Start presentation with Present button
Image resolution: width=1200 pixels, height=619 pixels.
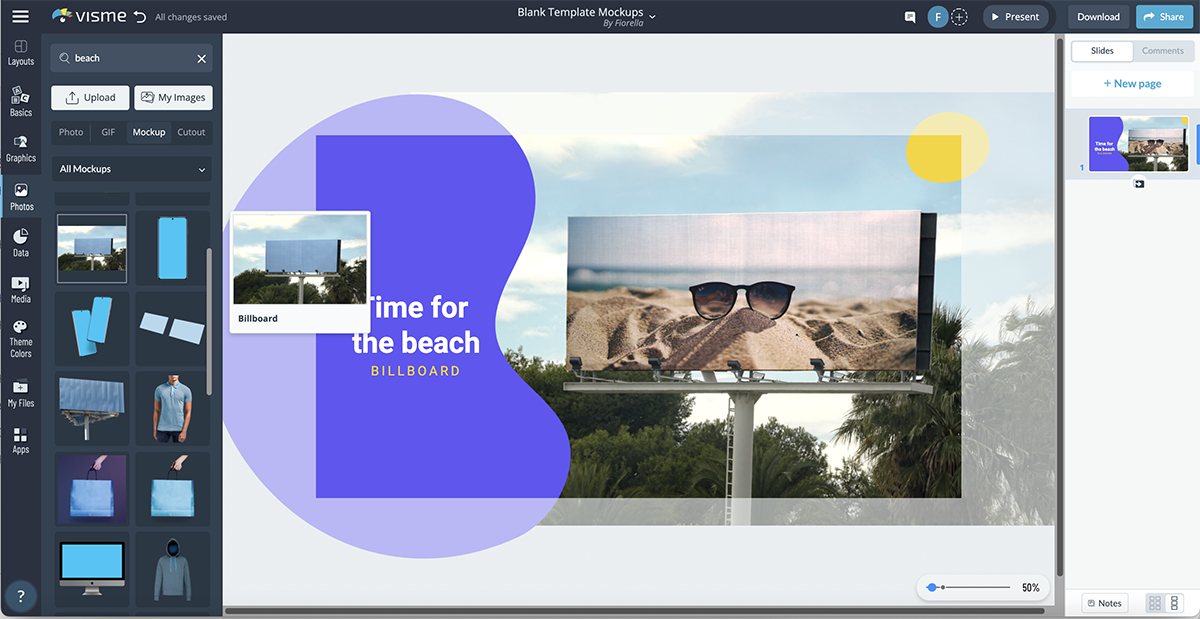(x=1016, y=16)
